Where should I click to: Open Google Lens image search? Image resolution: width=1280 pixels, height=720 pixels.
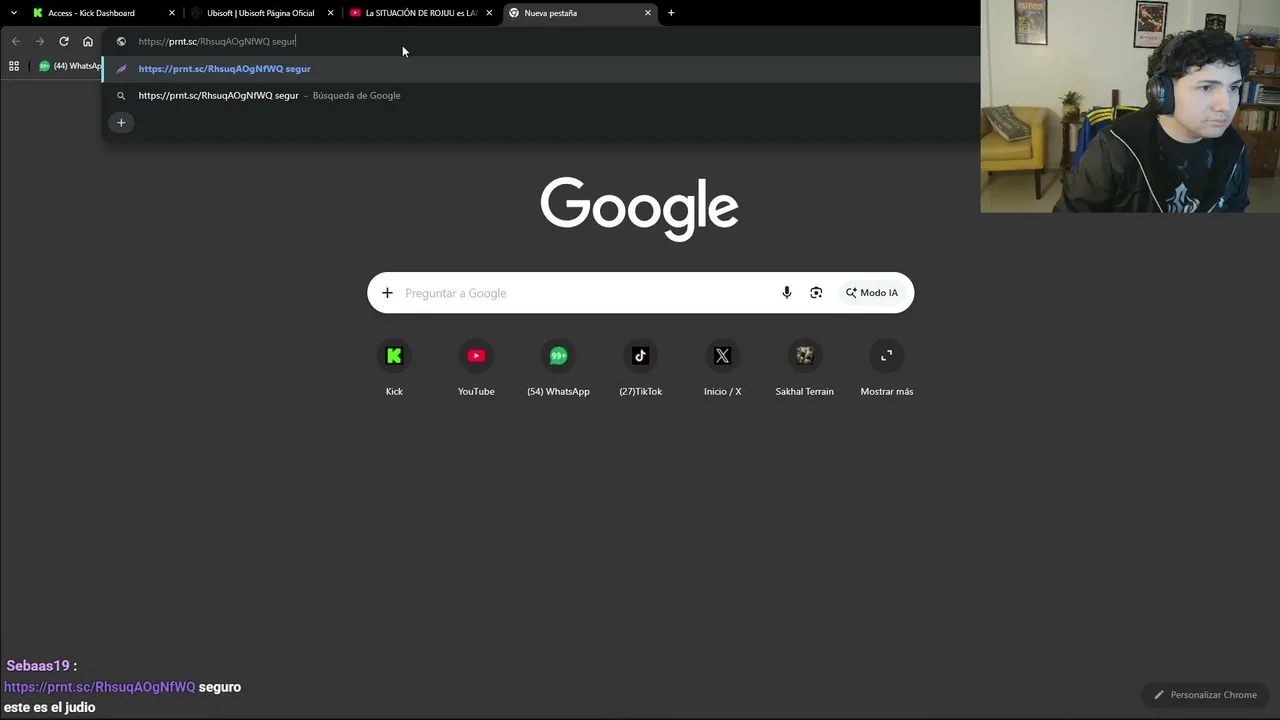[x=816, y=293]
